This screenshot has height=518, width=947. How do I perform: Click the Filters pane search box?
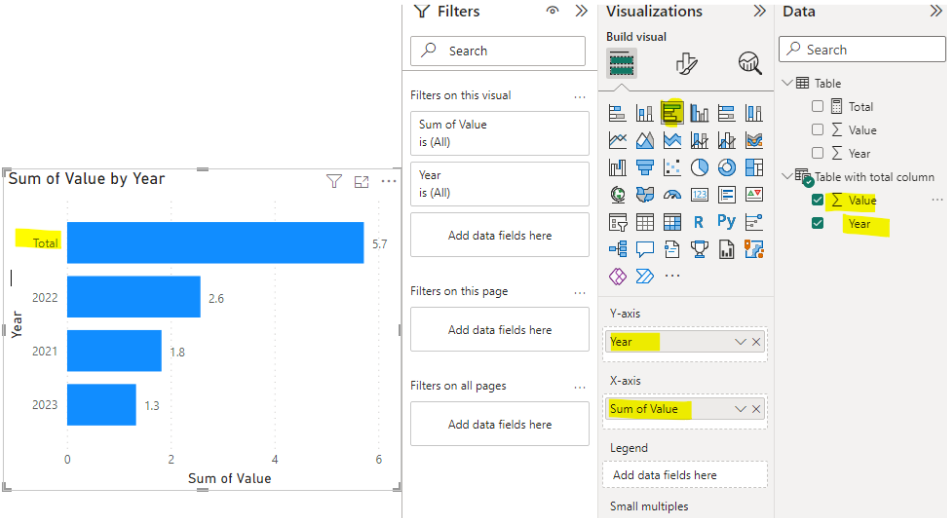pyautogui.click(x=498, y=51)
